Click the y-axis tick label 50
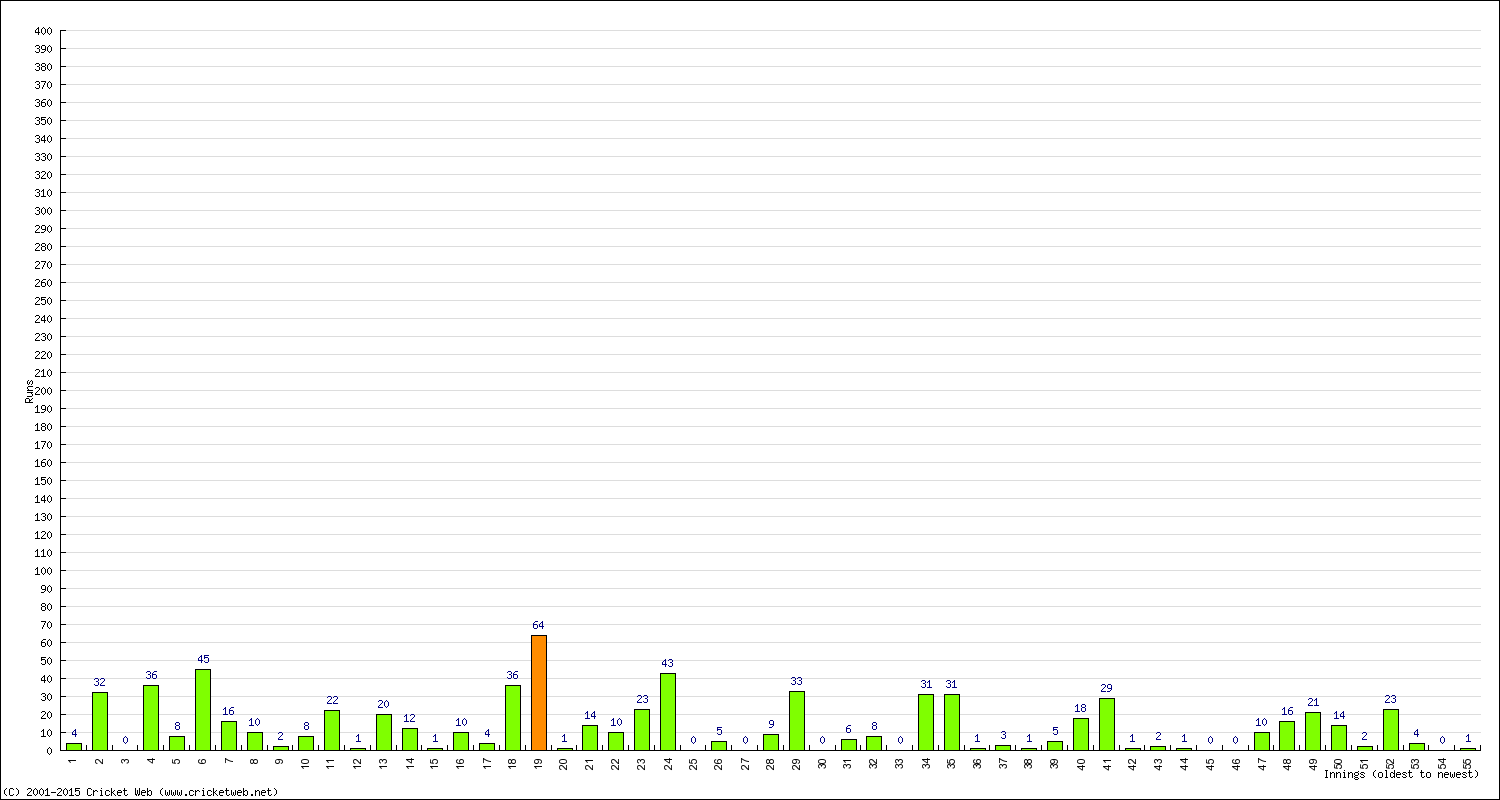This screenshot has height=800, width=1500. (46, 661)
